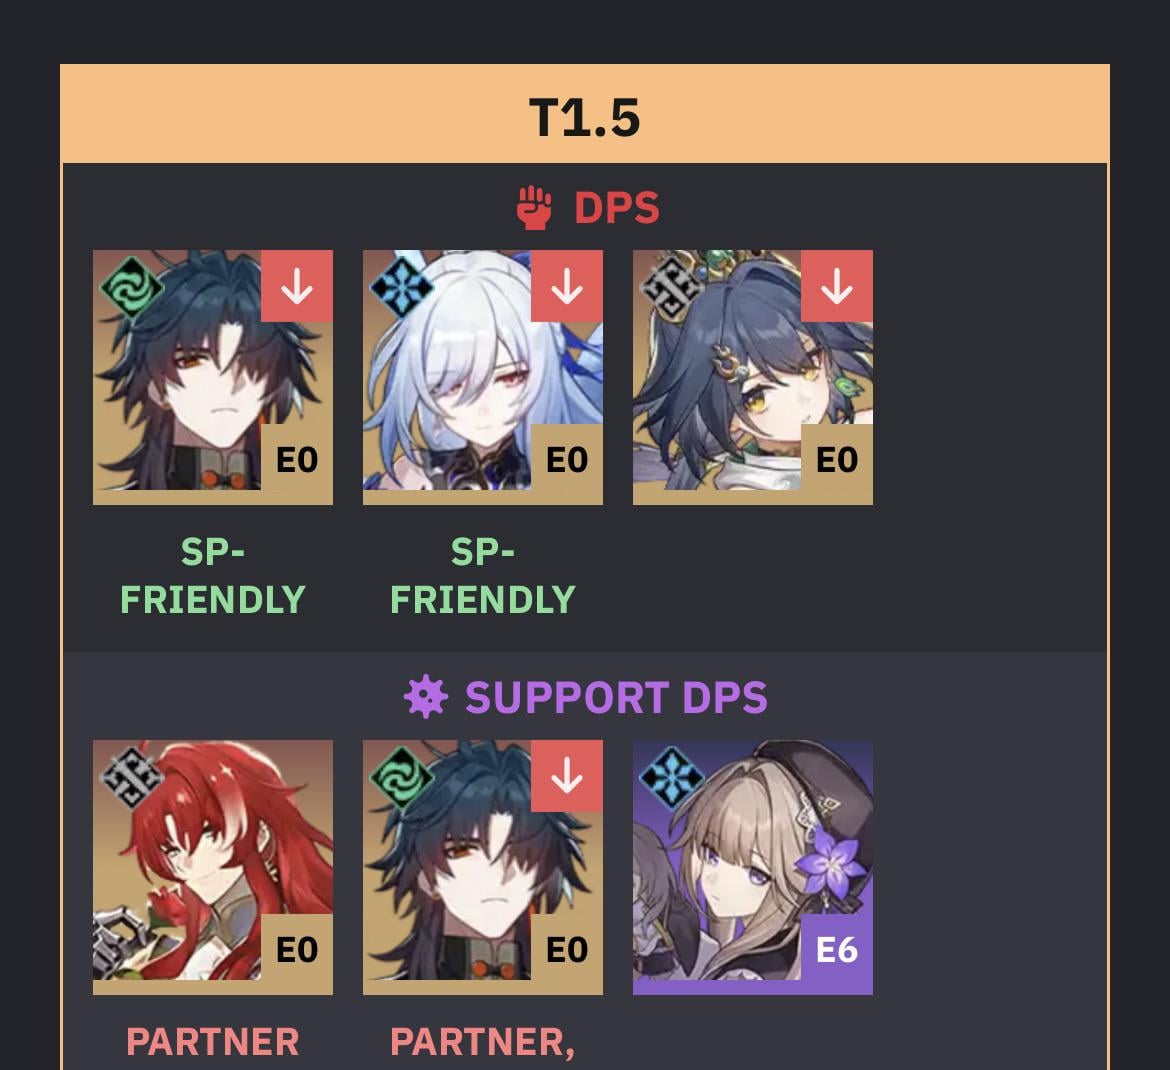Click the red fist icon beside the DPS heading

coord(534,207)
